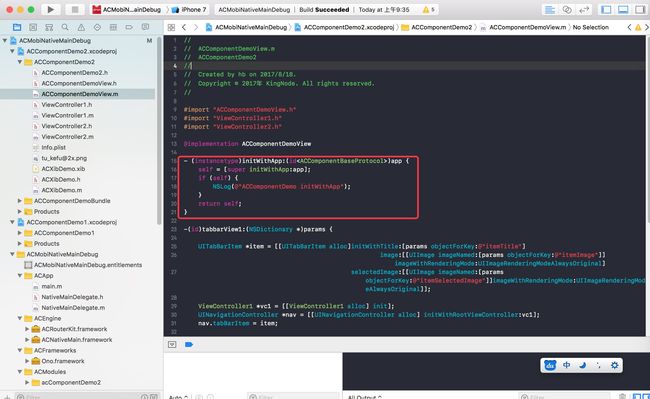The width and height of the screenshot is (650, 399).
Task: Collapse the ACApp group
Action: pyautogui.click(x=19, y=276)
